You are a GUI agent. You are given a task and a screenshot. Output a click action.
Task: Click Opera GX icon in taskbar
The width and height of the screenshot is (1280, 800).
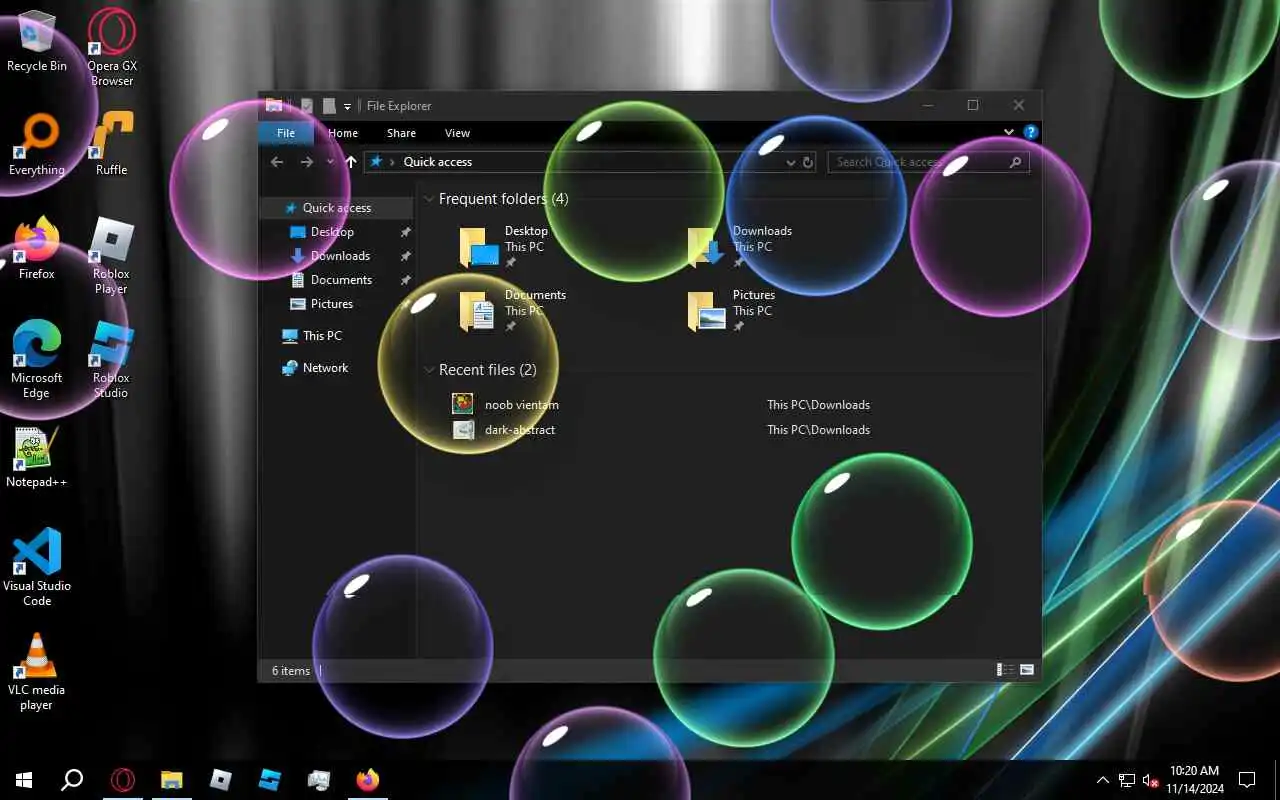pos(123,779)
